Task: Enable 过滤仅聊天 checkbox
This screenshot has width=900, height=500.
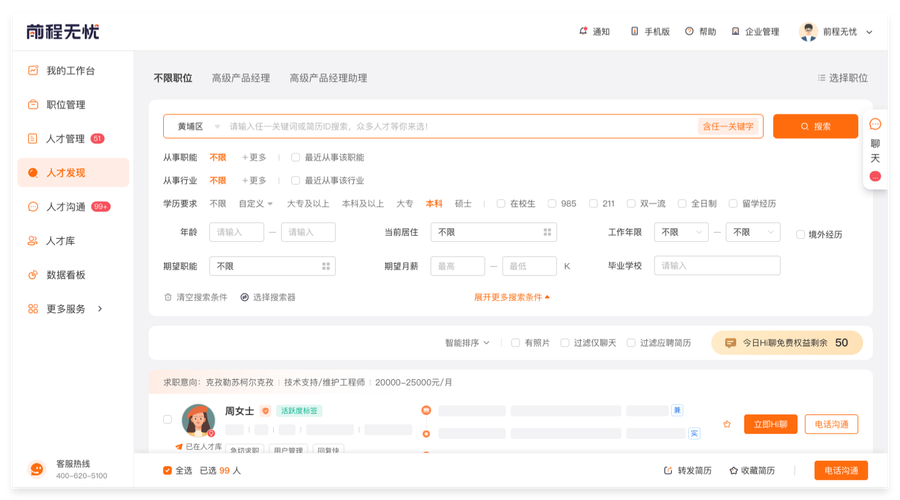Action: click(x=565, y=343)
